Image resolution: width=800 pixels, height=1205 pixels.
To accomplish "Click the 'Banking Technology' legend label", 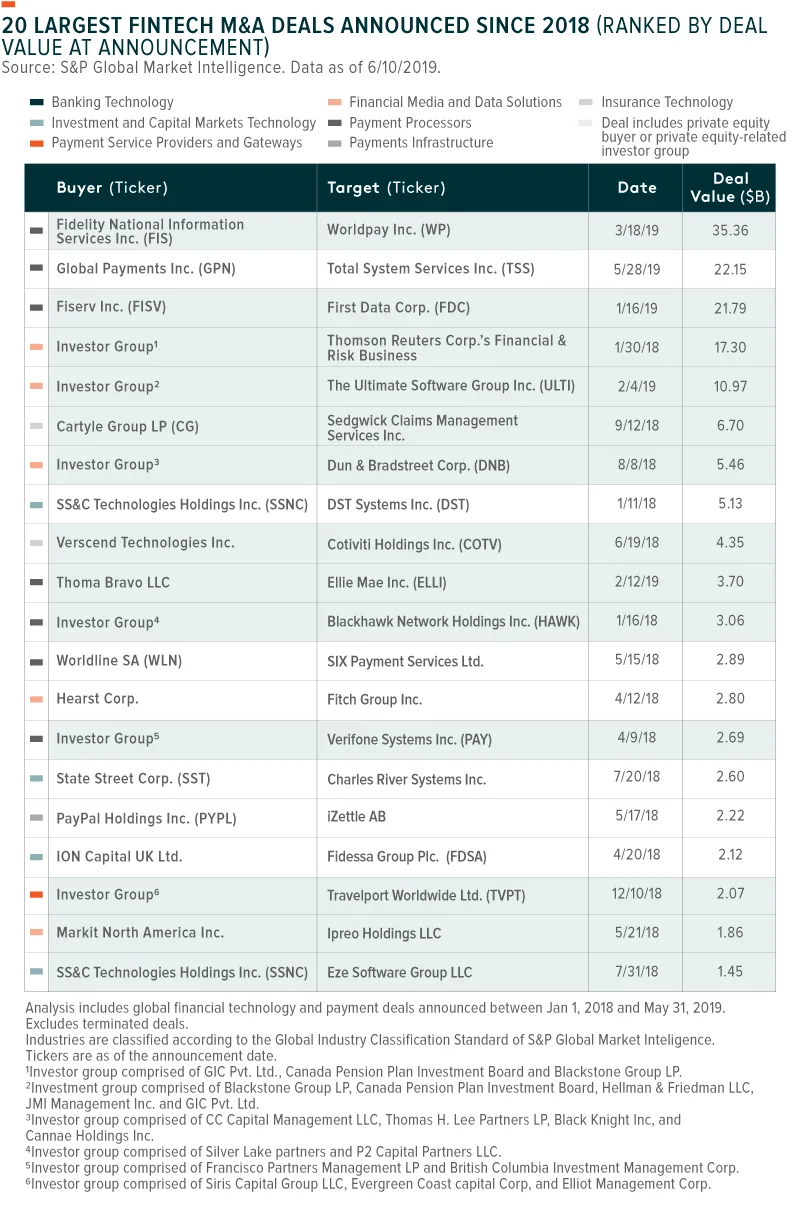I will [x=112, y=102].
